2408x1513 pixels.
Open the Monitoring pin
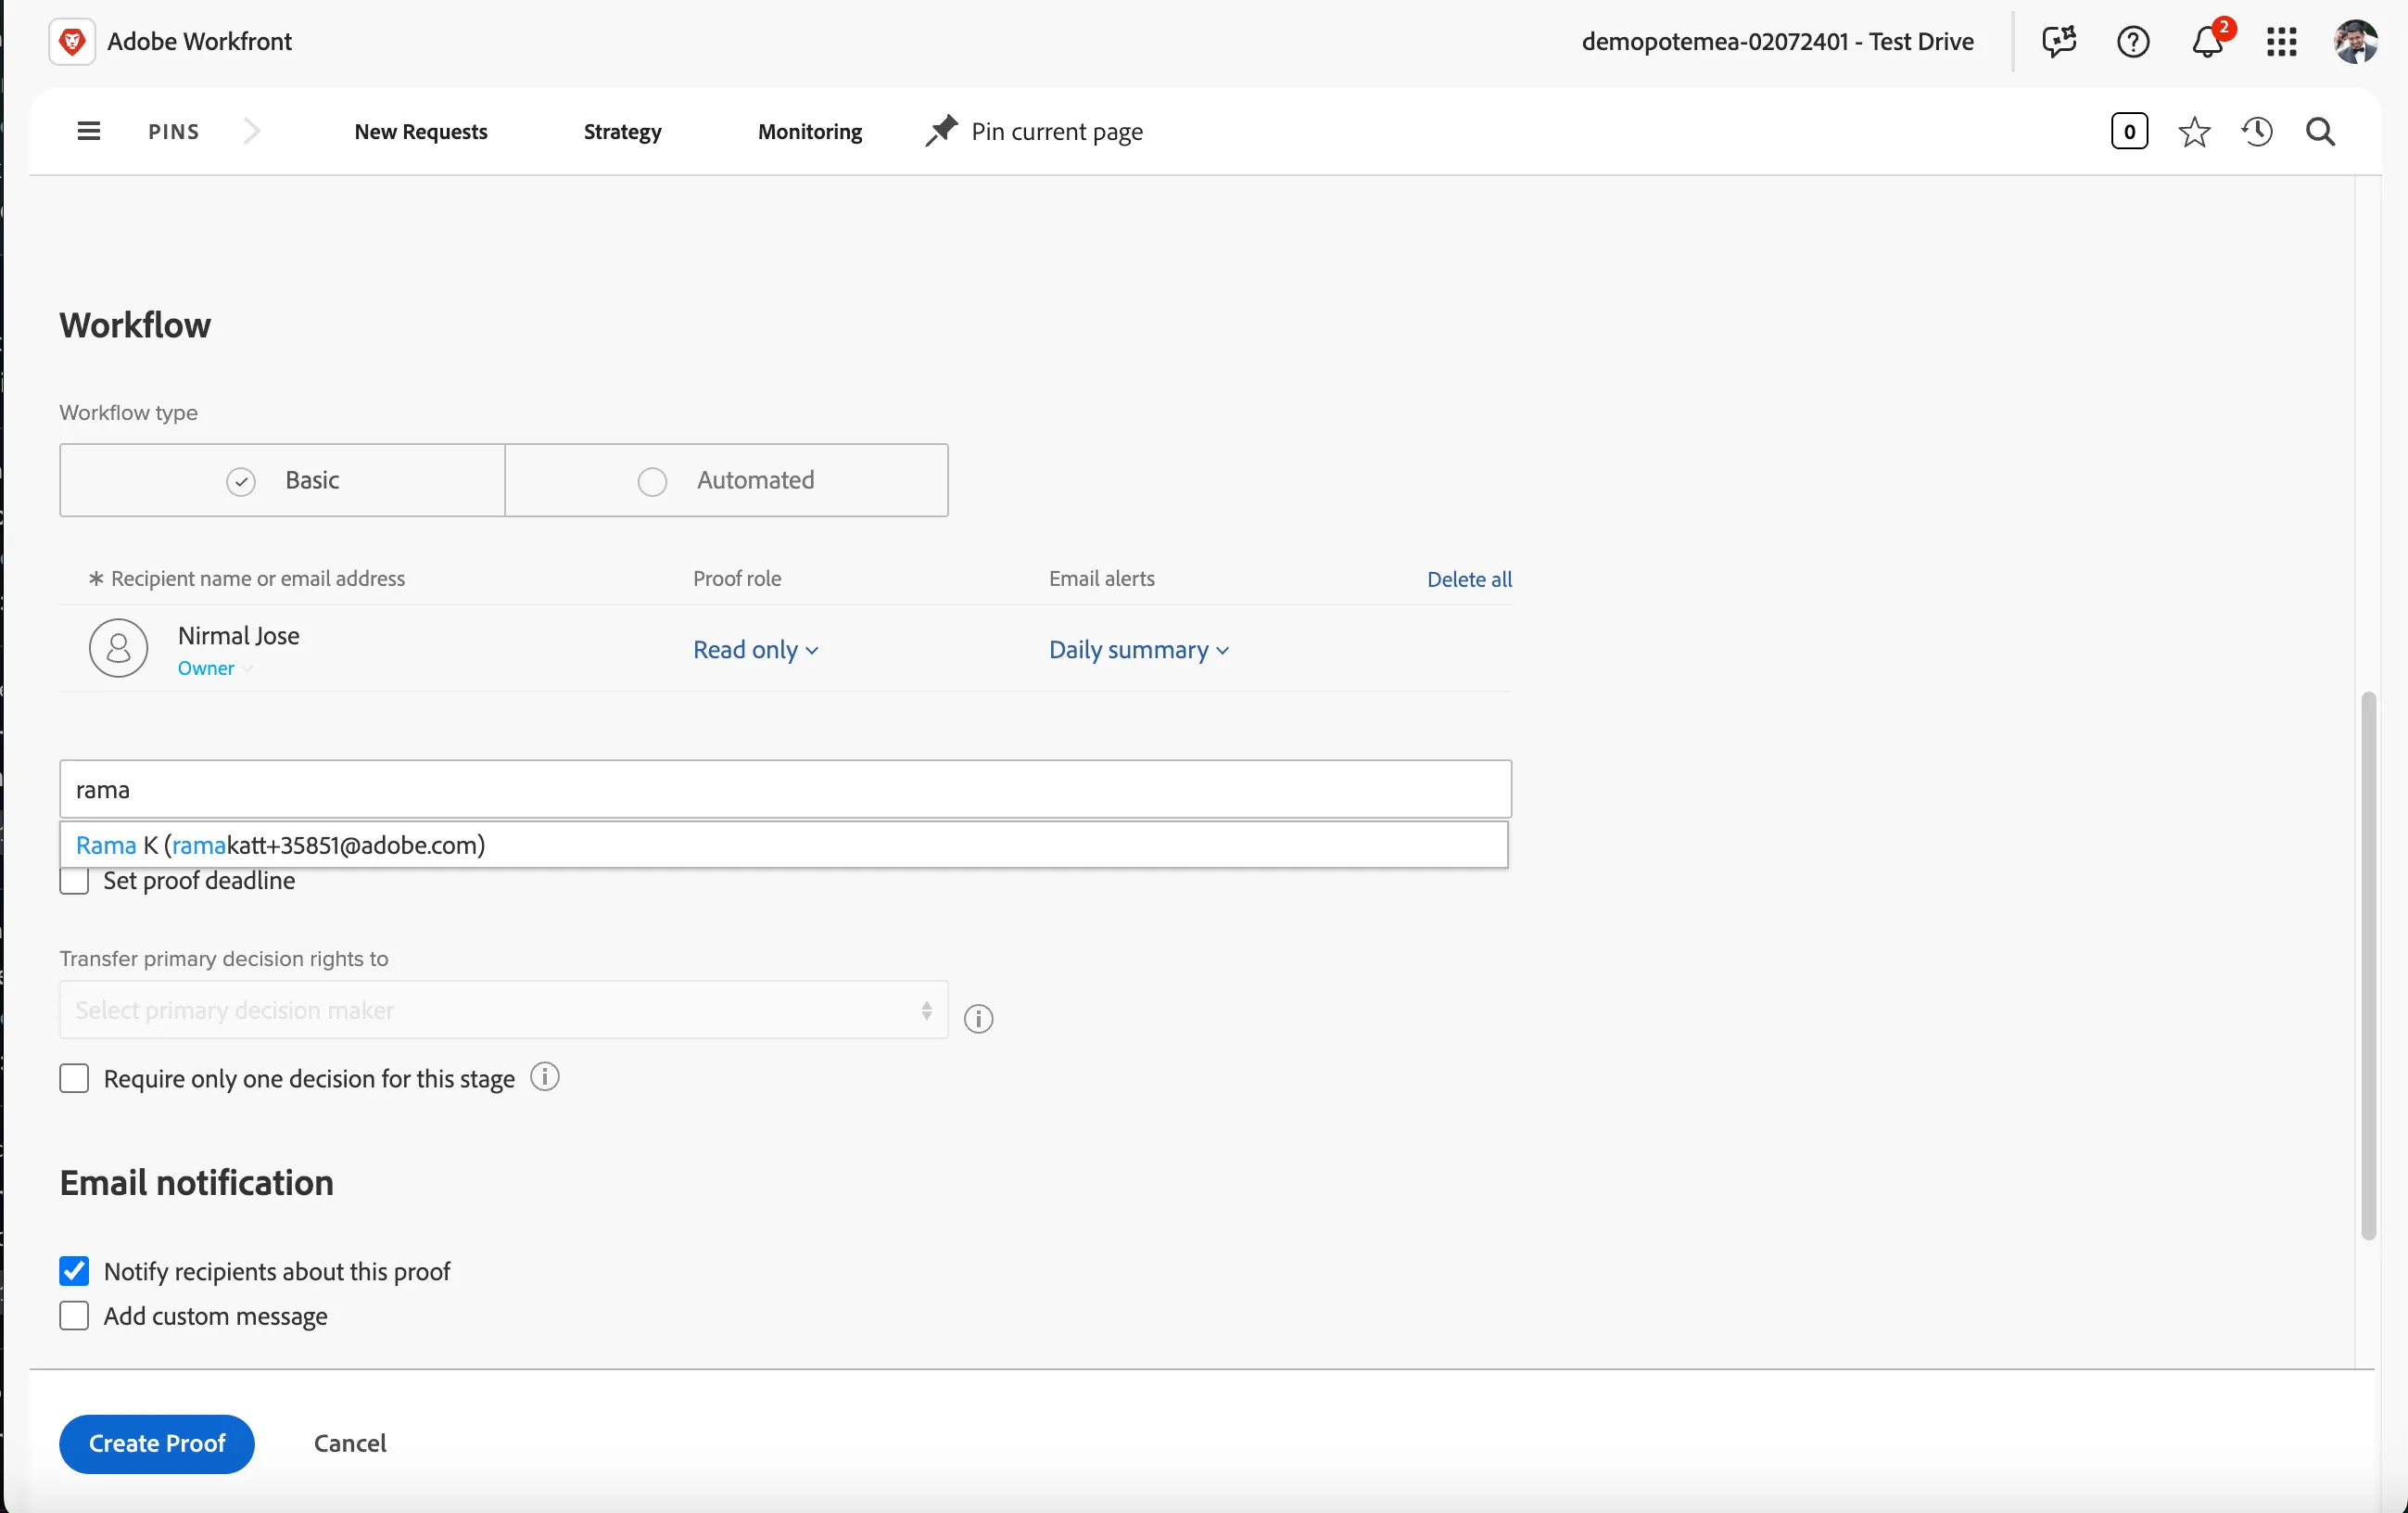(810, 132)
